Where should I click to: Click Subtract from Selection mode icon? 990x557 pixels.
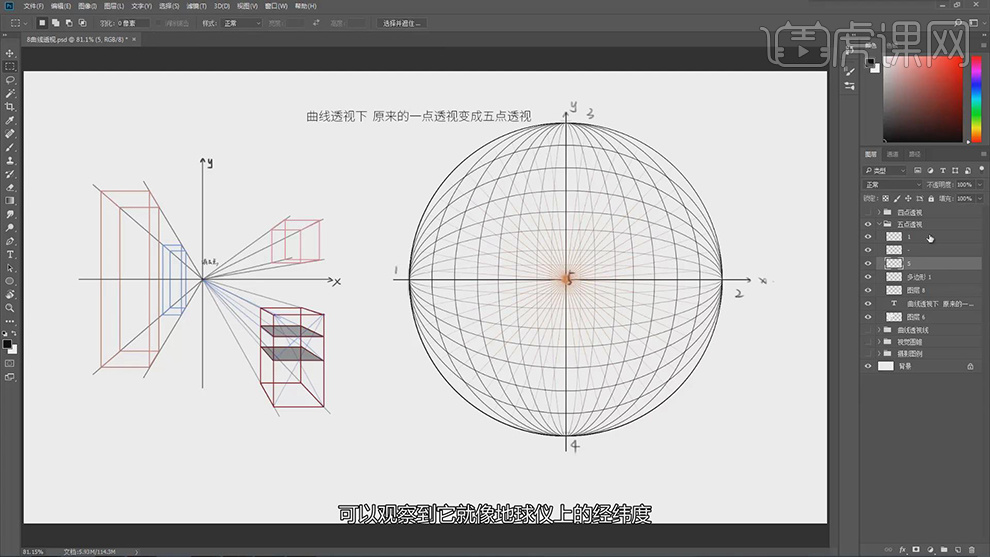(69, 23)
